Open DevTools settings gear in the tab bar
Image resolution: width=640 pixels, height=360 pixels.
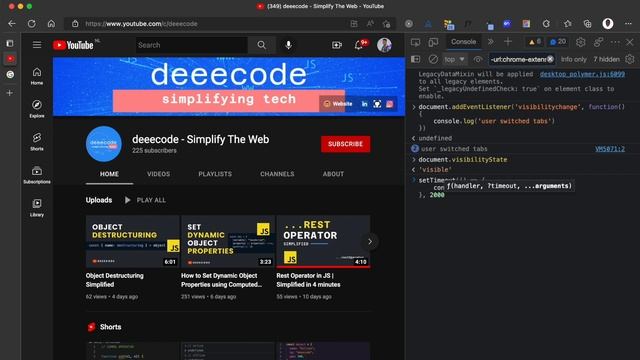pos(580,42)
